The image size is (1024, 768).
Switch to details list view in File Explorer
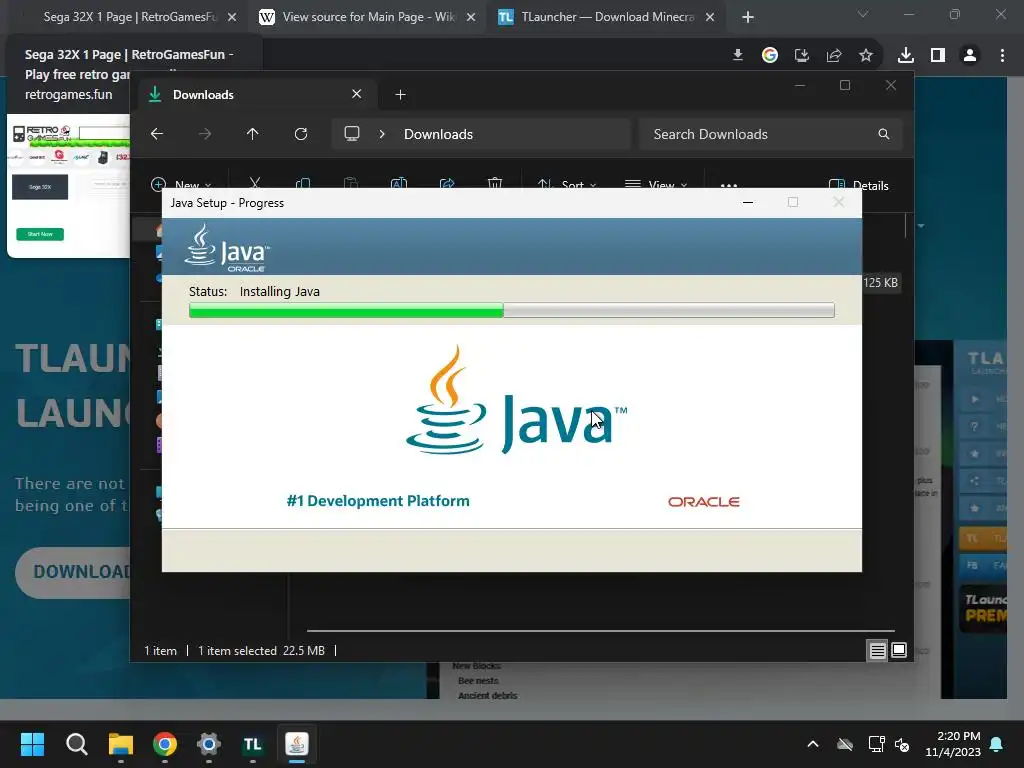(877, 650)
